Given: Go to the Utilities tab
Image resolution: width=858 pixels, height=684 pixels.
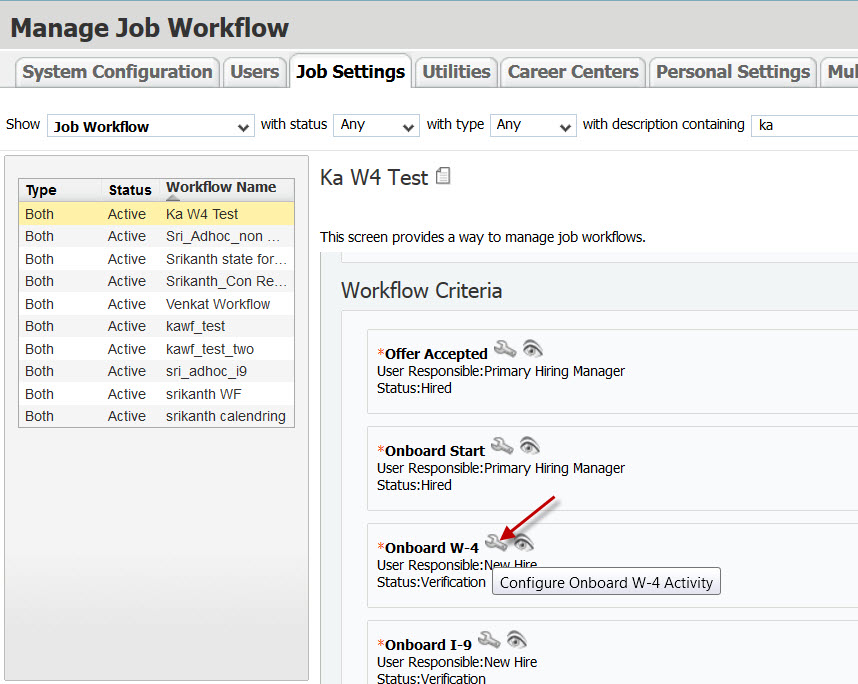Looking at the screenshot, I should [x=456, y=72].
